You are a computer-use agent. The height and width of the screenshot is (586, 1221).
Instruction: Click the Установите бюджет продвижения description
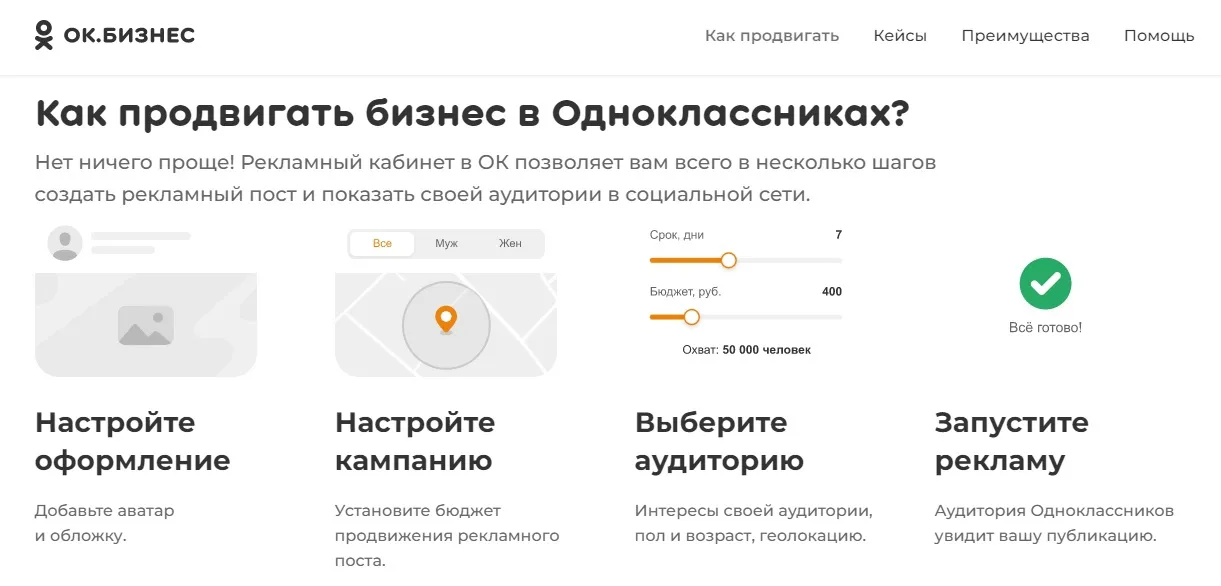pos(447,536)
